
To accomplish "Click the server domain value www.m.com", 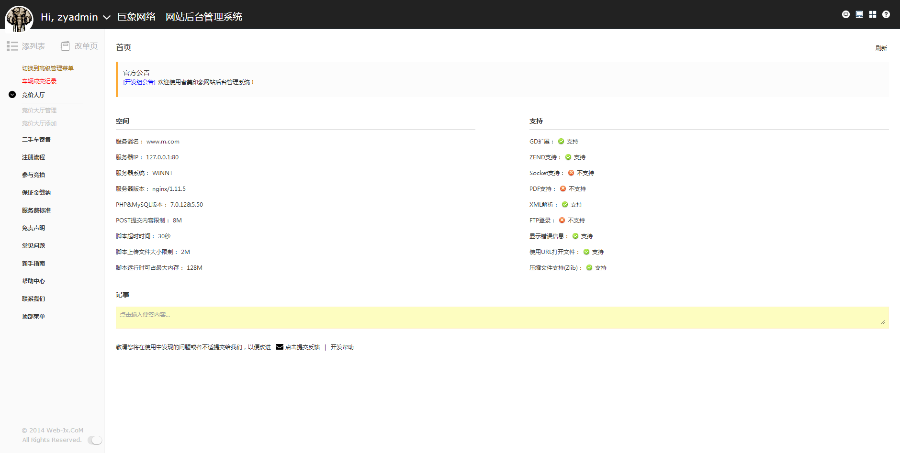I will pyautogui.click(x=163, y=141).
